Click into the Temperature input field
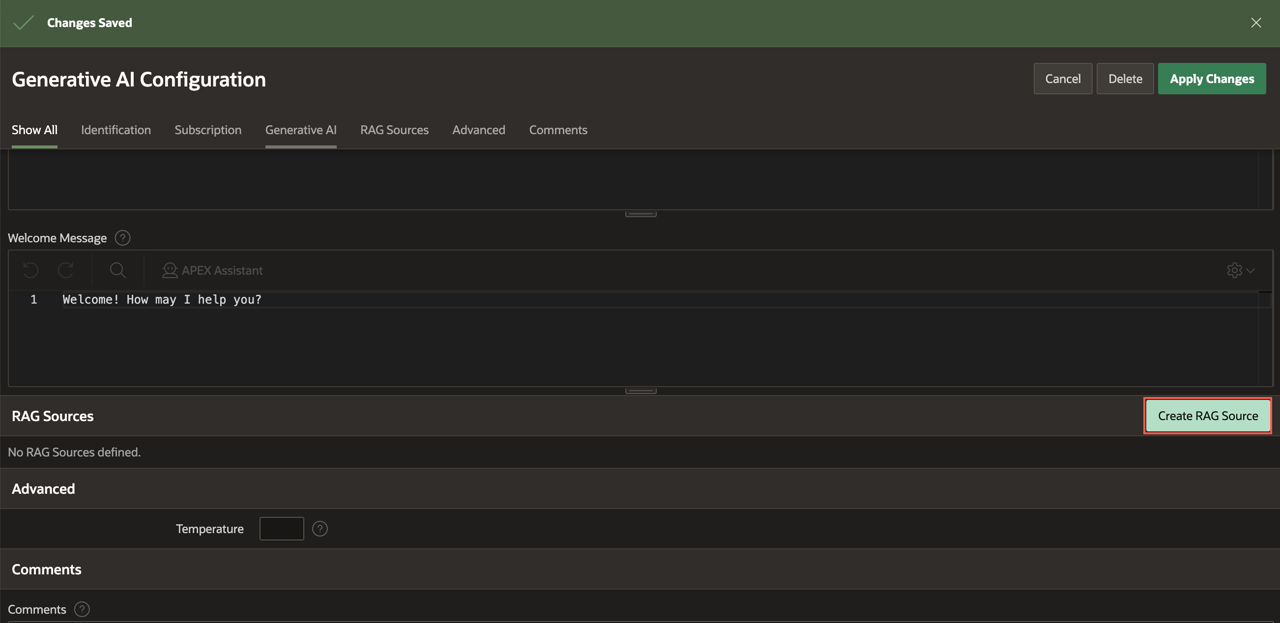Viewport: 1280px width, 623px height. click(281, 529)
